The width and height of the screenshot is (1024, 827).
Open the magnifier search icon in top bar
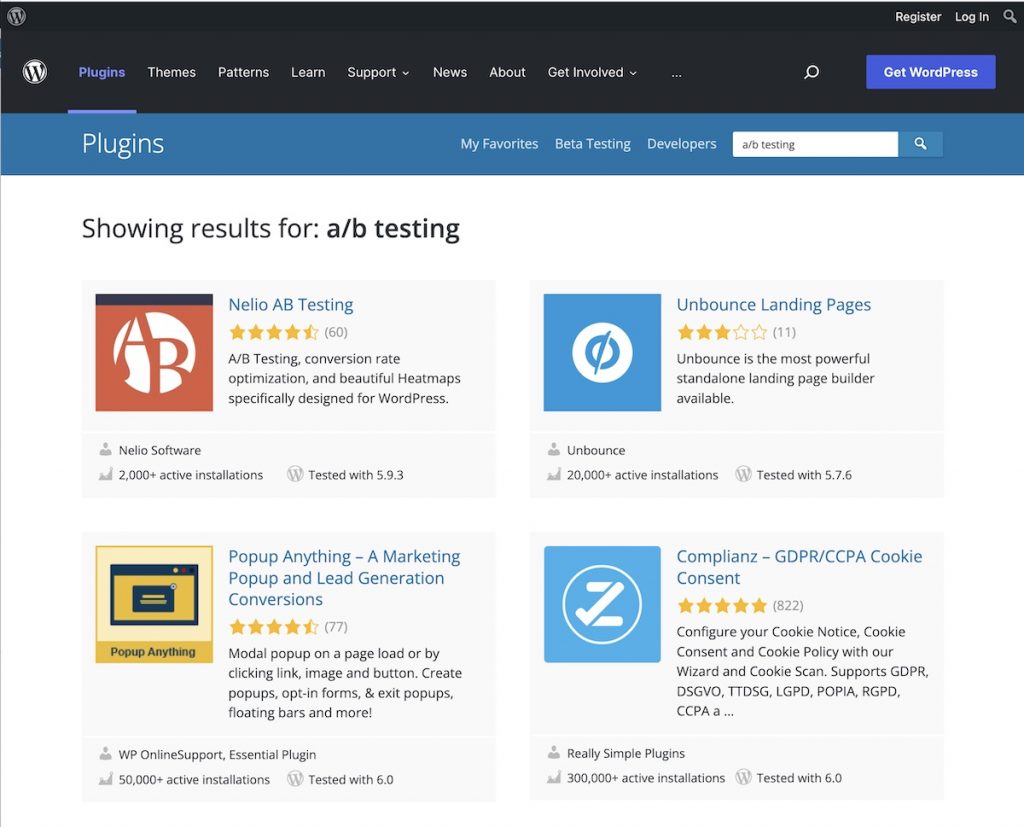point(1010,16)
